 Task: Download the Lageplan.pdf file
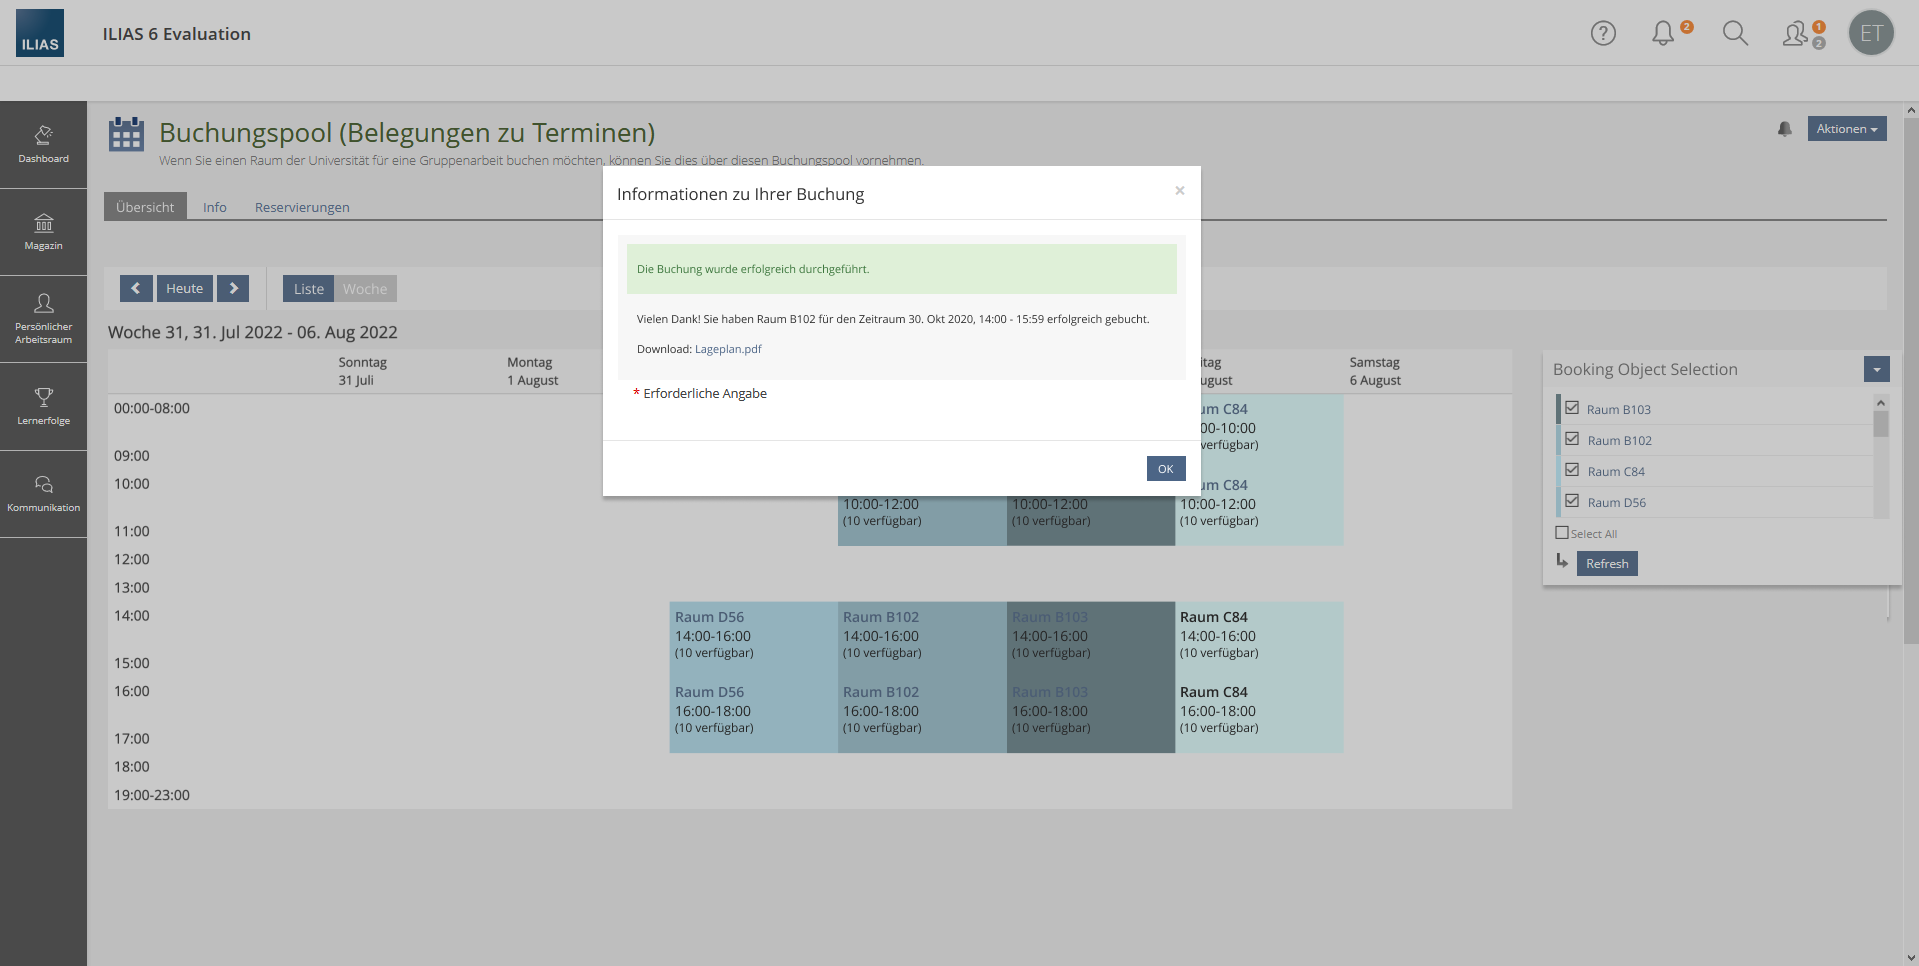coord(728,349)
